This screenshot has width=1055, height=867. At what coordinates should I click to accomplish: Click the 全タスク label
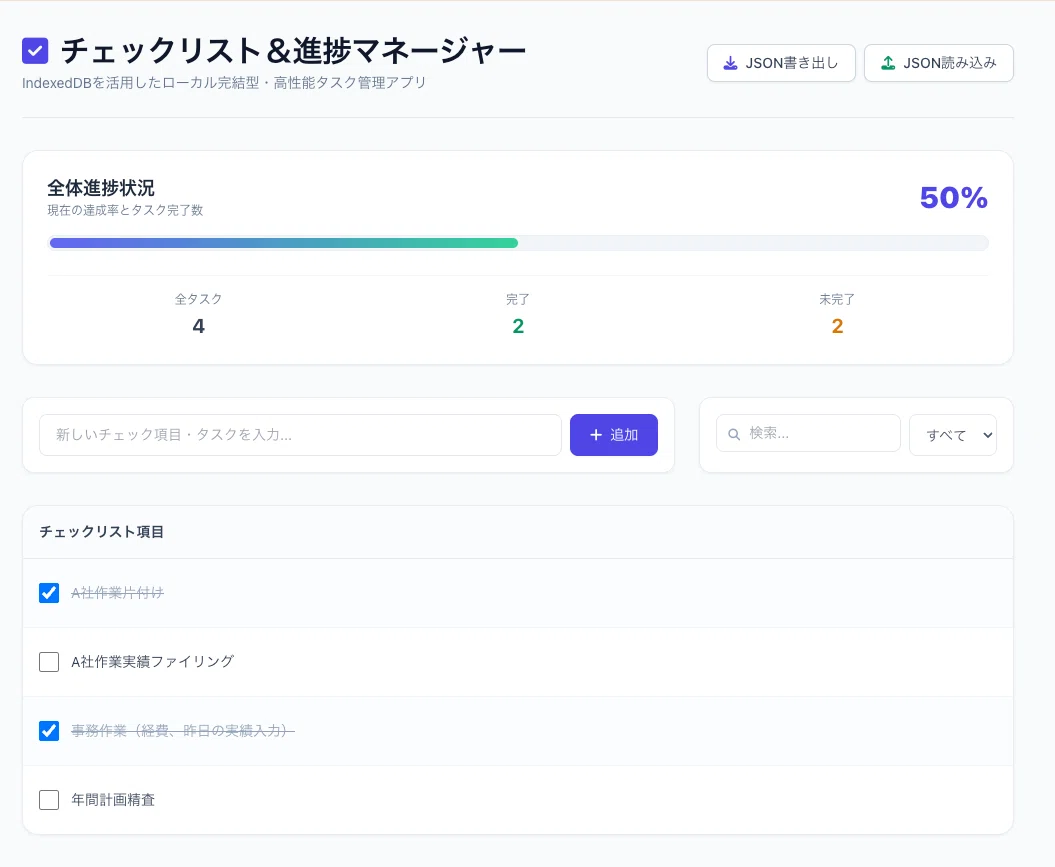click(x=198, y=299)
